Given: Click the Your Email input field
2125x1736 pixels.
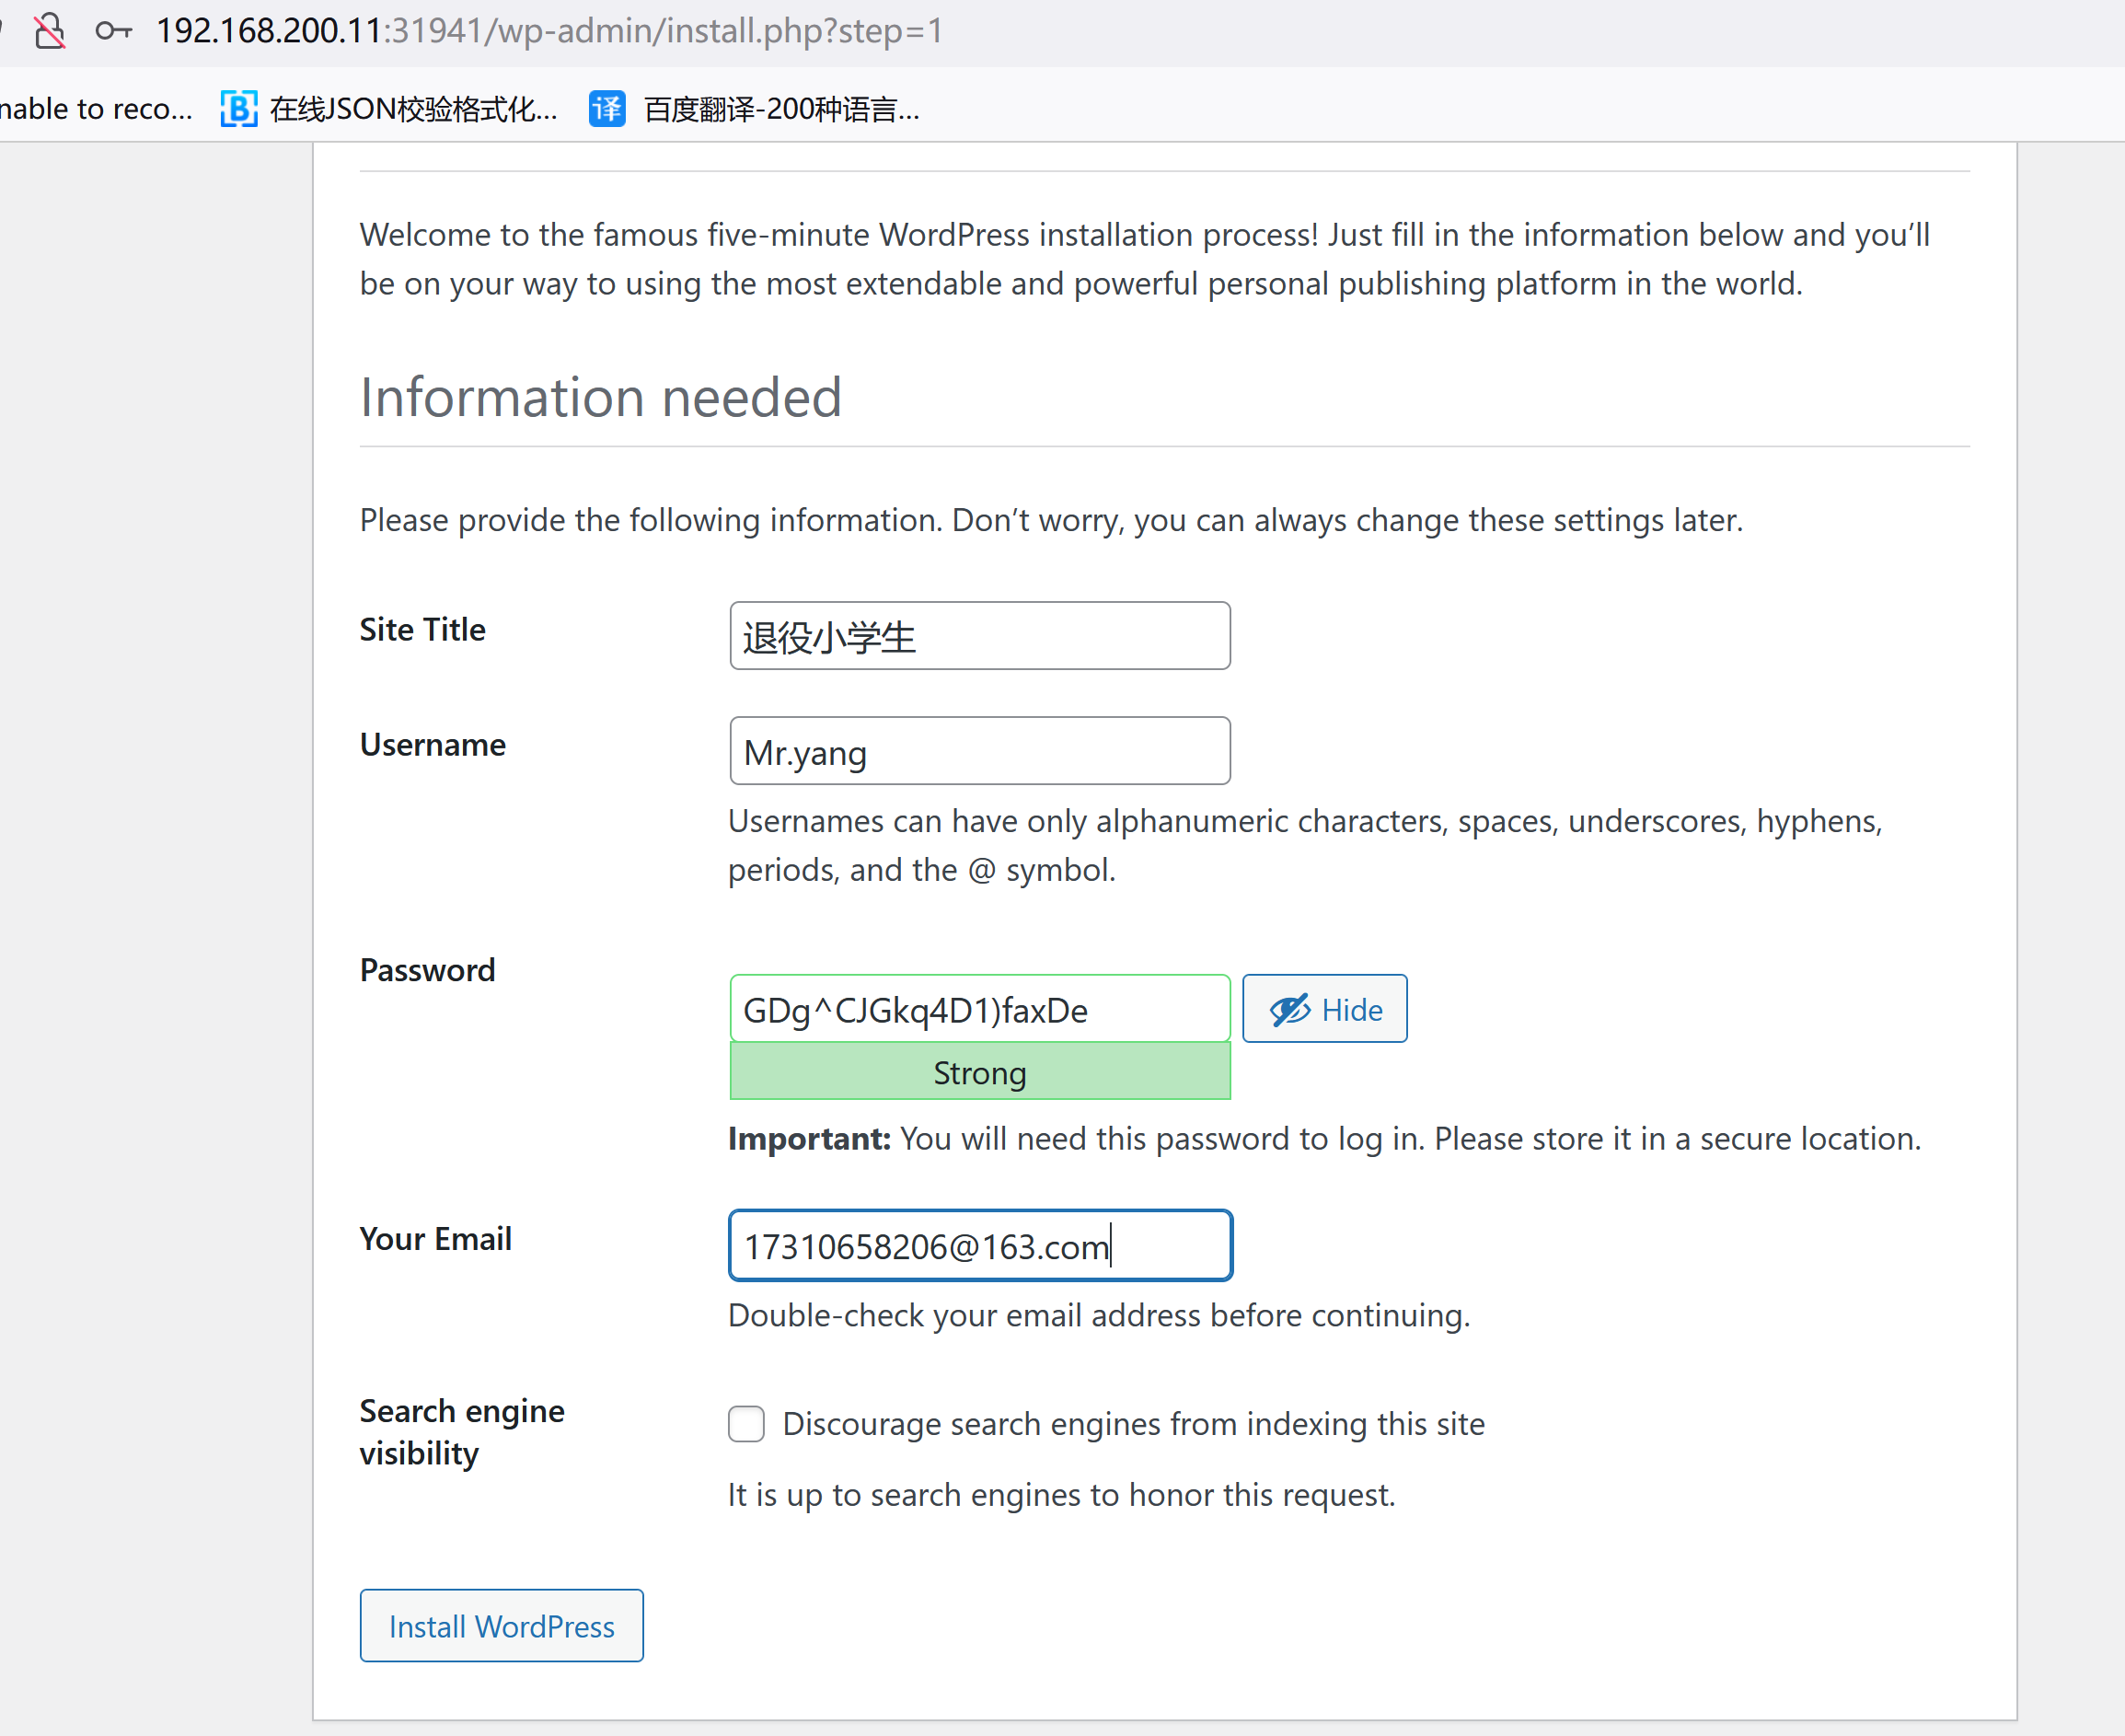Looking at the screenshot, I should point(980,1245).
